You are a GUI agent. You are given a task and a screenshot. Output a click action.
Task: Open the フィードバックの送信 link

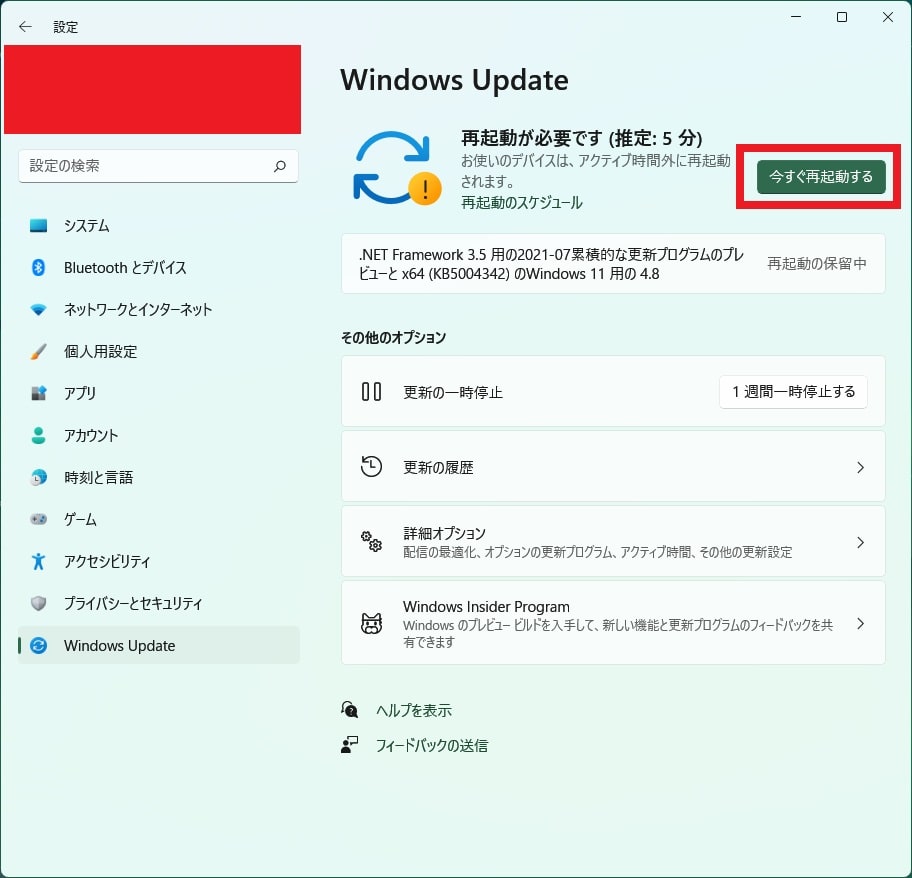point(432,745)
